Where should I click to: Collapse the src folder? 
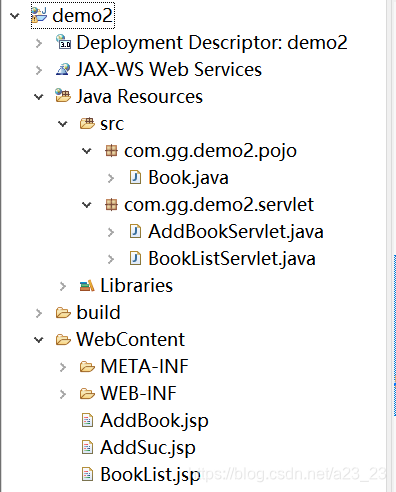point(63,124)
